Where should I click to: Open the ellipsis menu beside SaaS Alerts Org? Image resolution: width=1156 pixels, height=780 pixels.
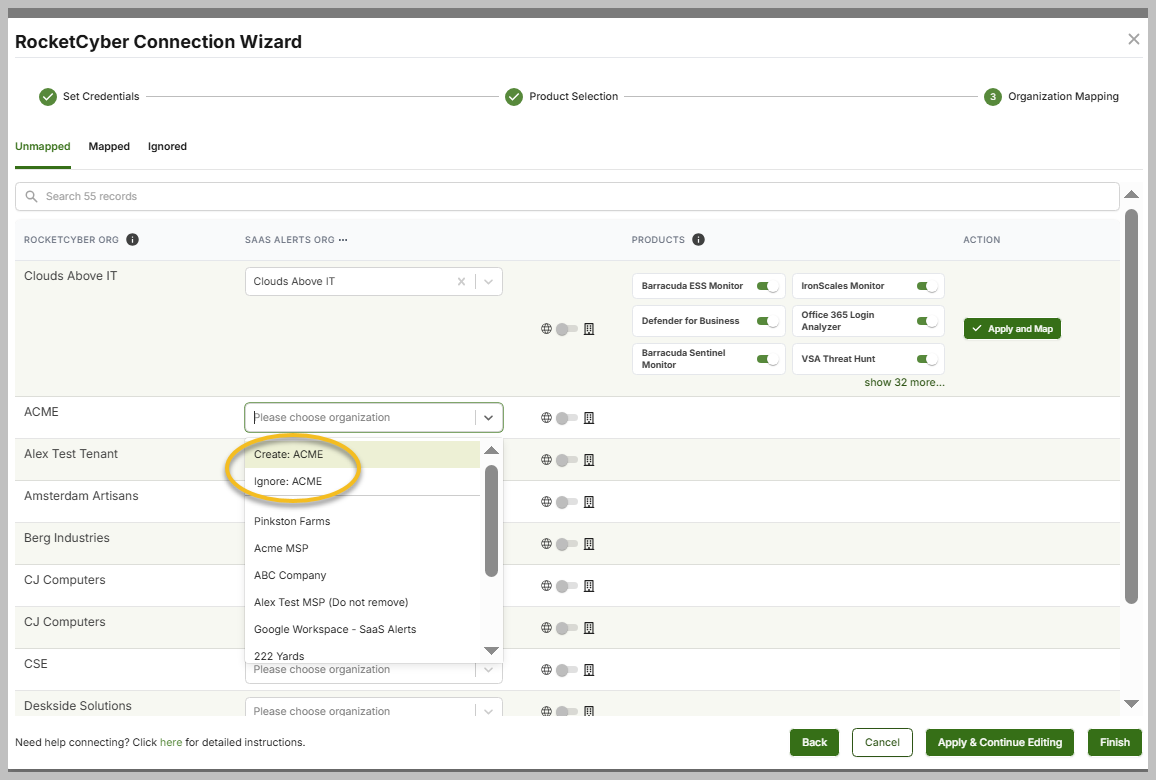[343, 240]
